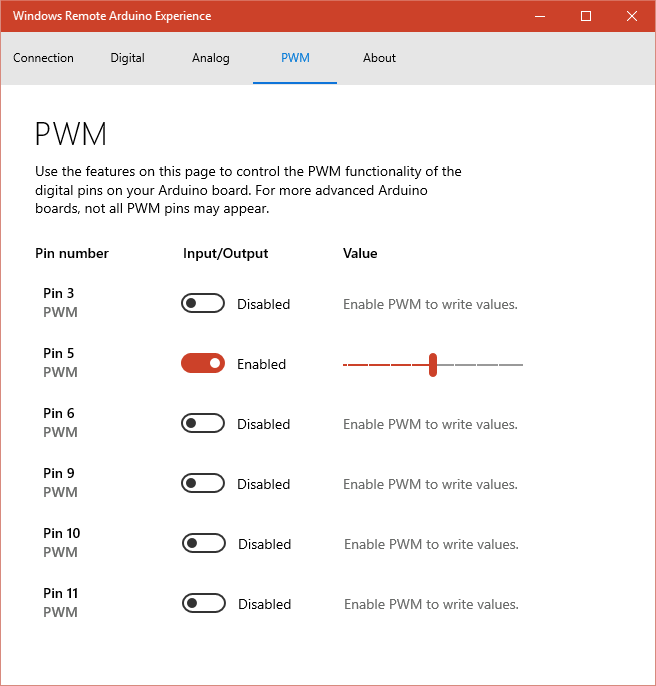Click the Pin 5 label
Screen dimensions: 656x686
[x=59, y=353]
